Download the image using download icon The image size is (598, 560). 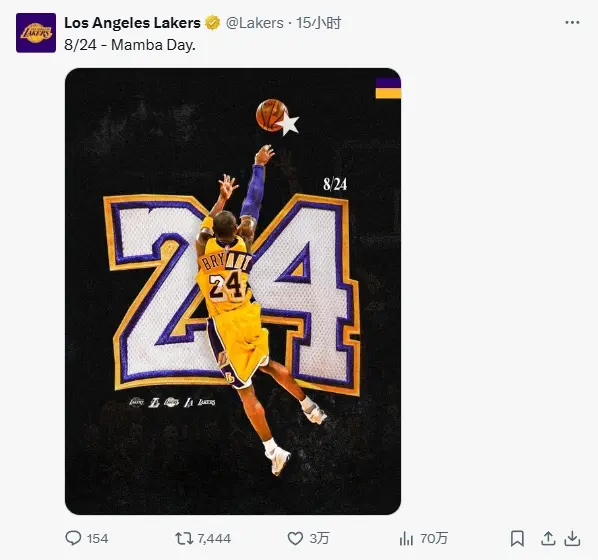click(x=572, y=539)
